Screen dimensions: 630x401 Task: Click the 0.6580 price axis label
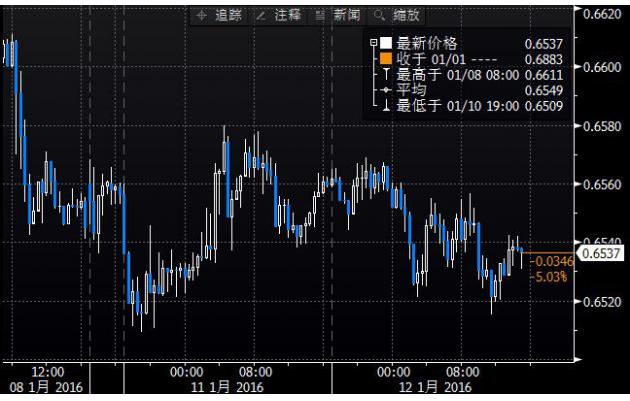point(602,126)
